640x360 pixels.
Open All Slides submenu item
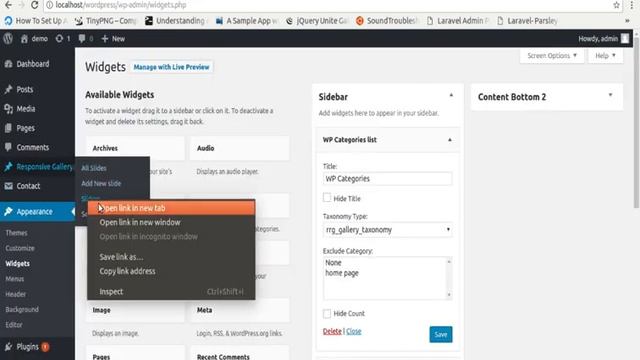93,168
